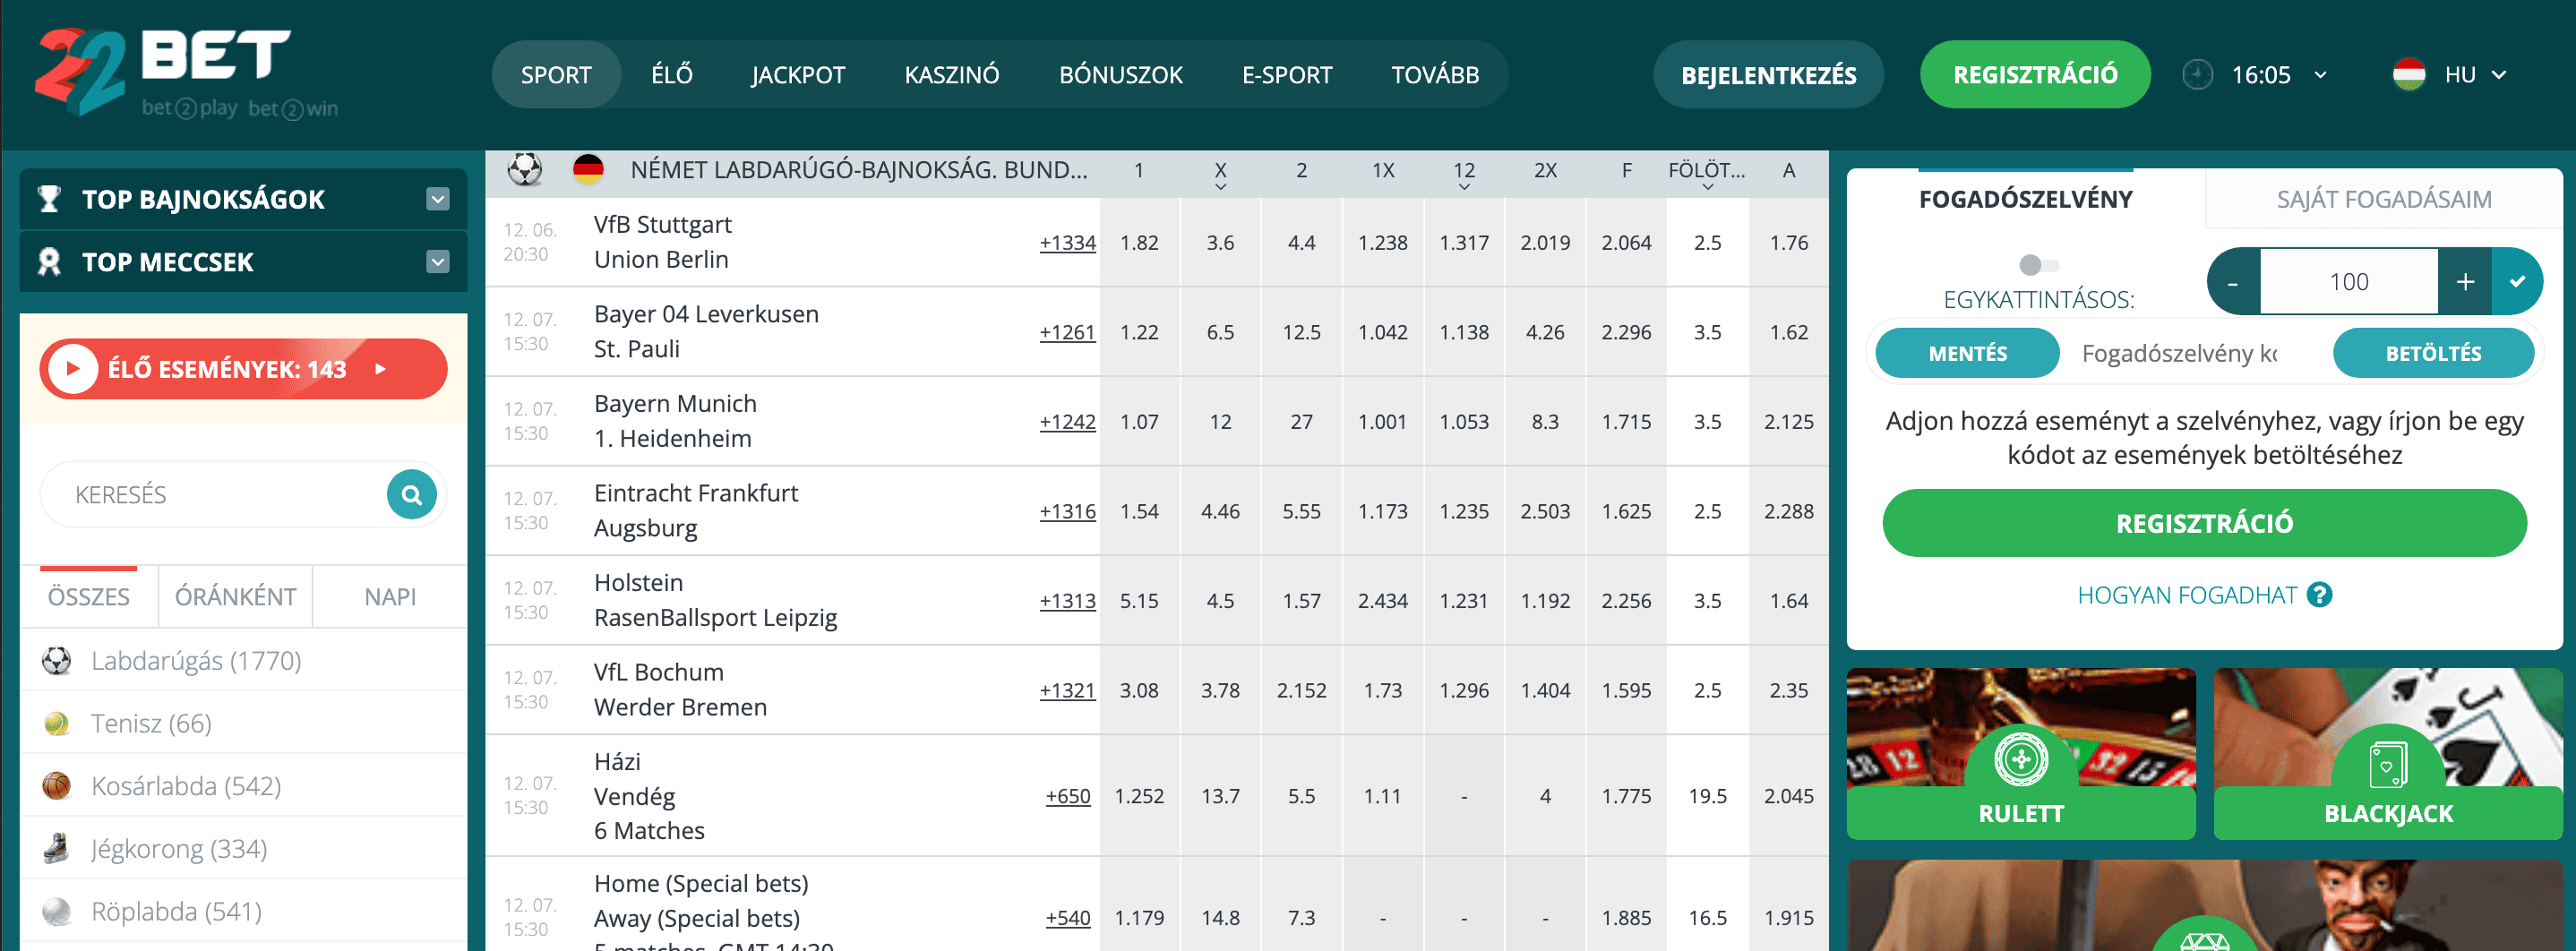This screenshot has width=2576, height=951.
Task: Switch to the NAPI tab
Action: (x=390, y=597)
